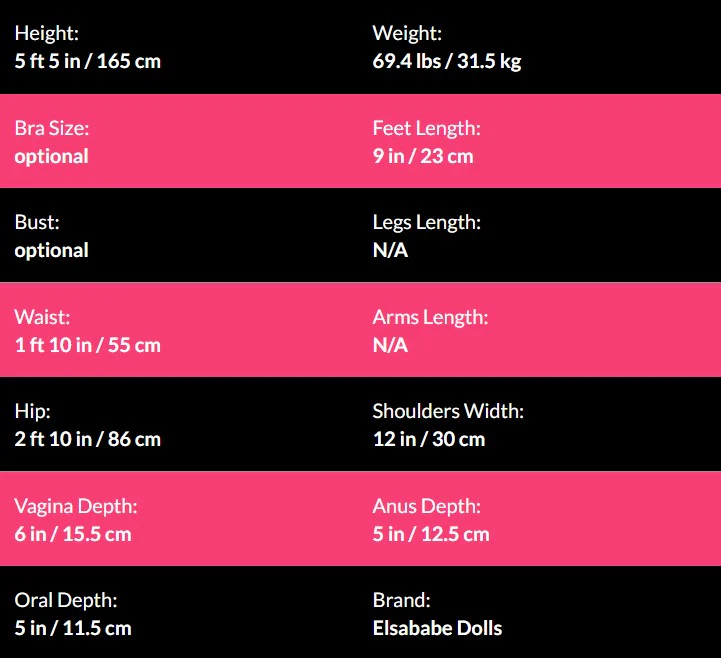Click the Elsababe Dolls brand name
The image size is (721, 658).
pos(437,628)
